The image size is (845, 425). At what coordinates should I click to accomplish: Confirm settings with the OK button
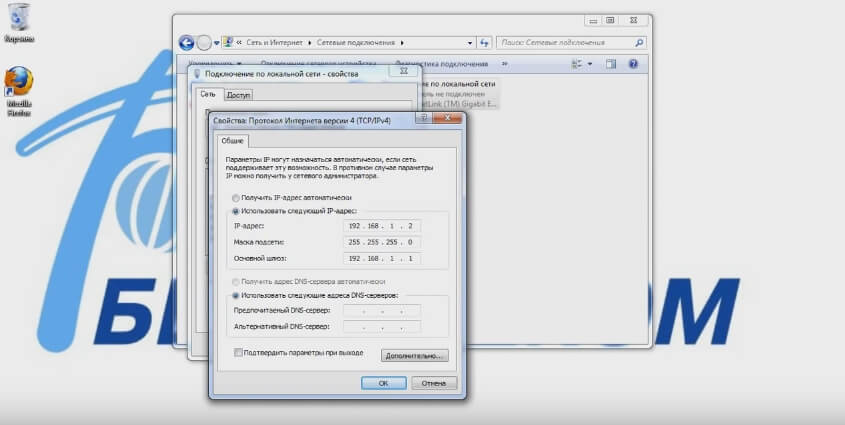[x=384, y=383]
